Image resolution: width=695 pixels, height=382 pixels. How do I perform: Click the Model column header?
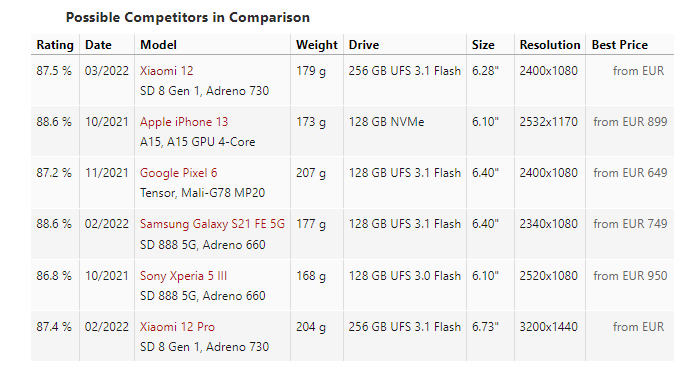pyautogui.click(x=158, y=45)
